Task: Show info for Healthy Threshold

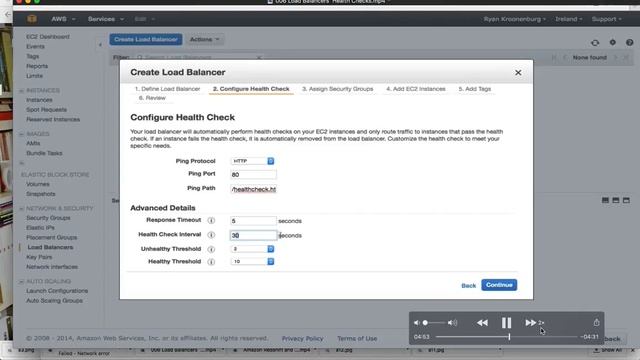Action: [x=211, y=262]
